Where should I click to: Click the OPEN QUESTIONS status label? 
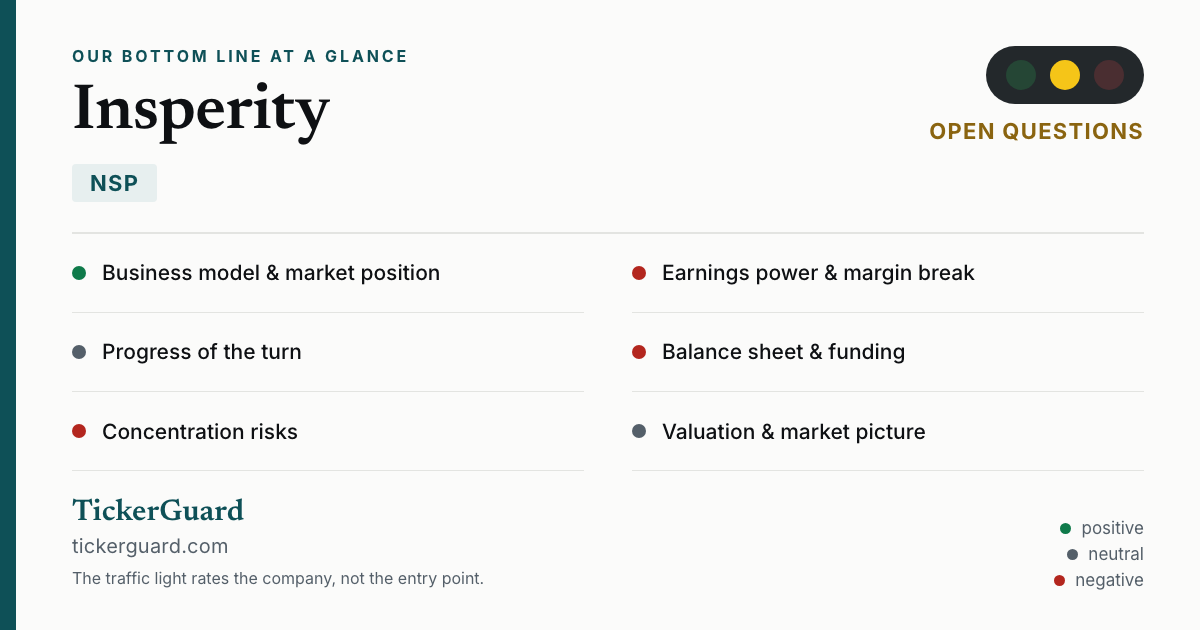point(1036,132)
